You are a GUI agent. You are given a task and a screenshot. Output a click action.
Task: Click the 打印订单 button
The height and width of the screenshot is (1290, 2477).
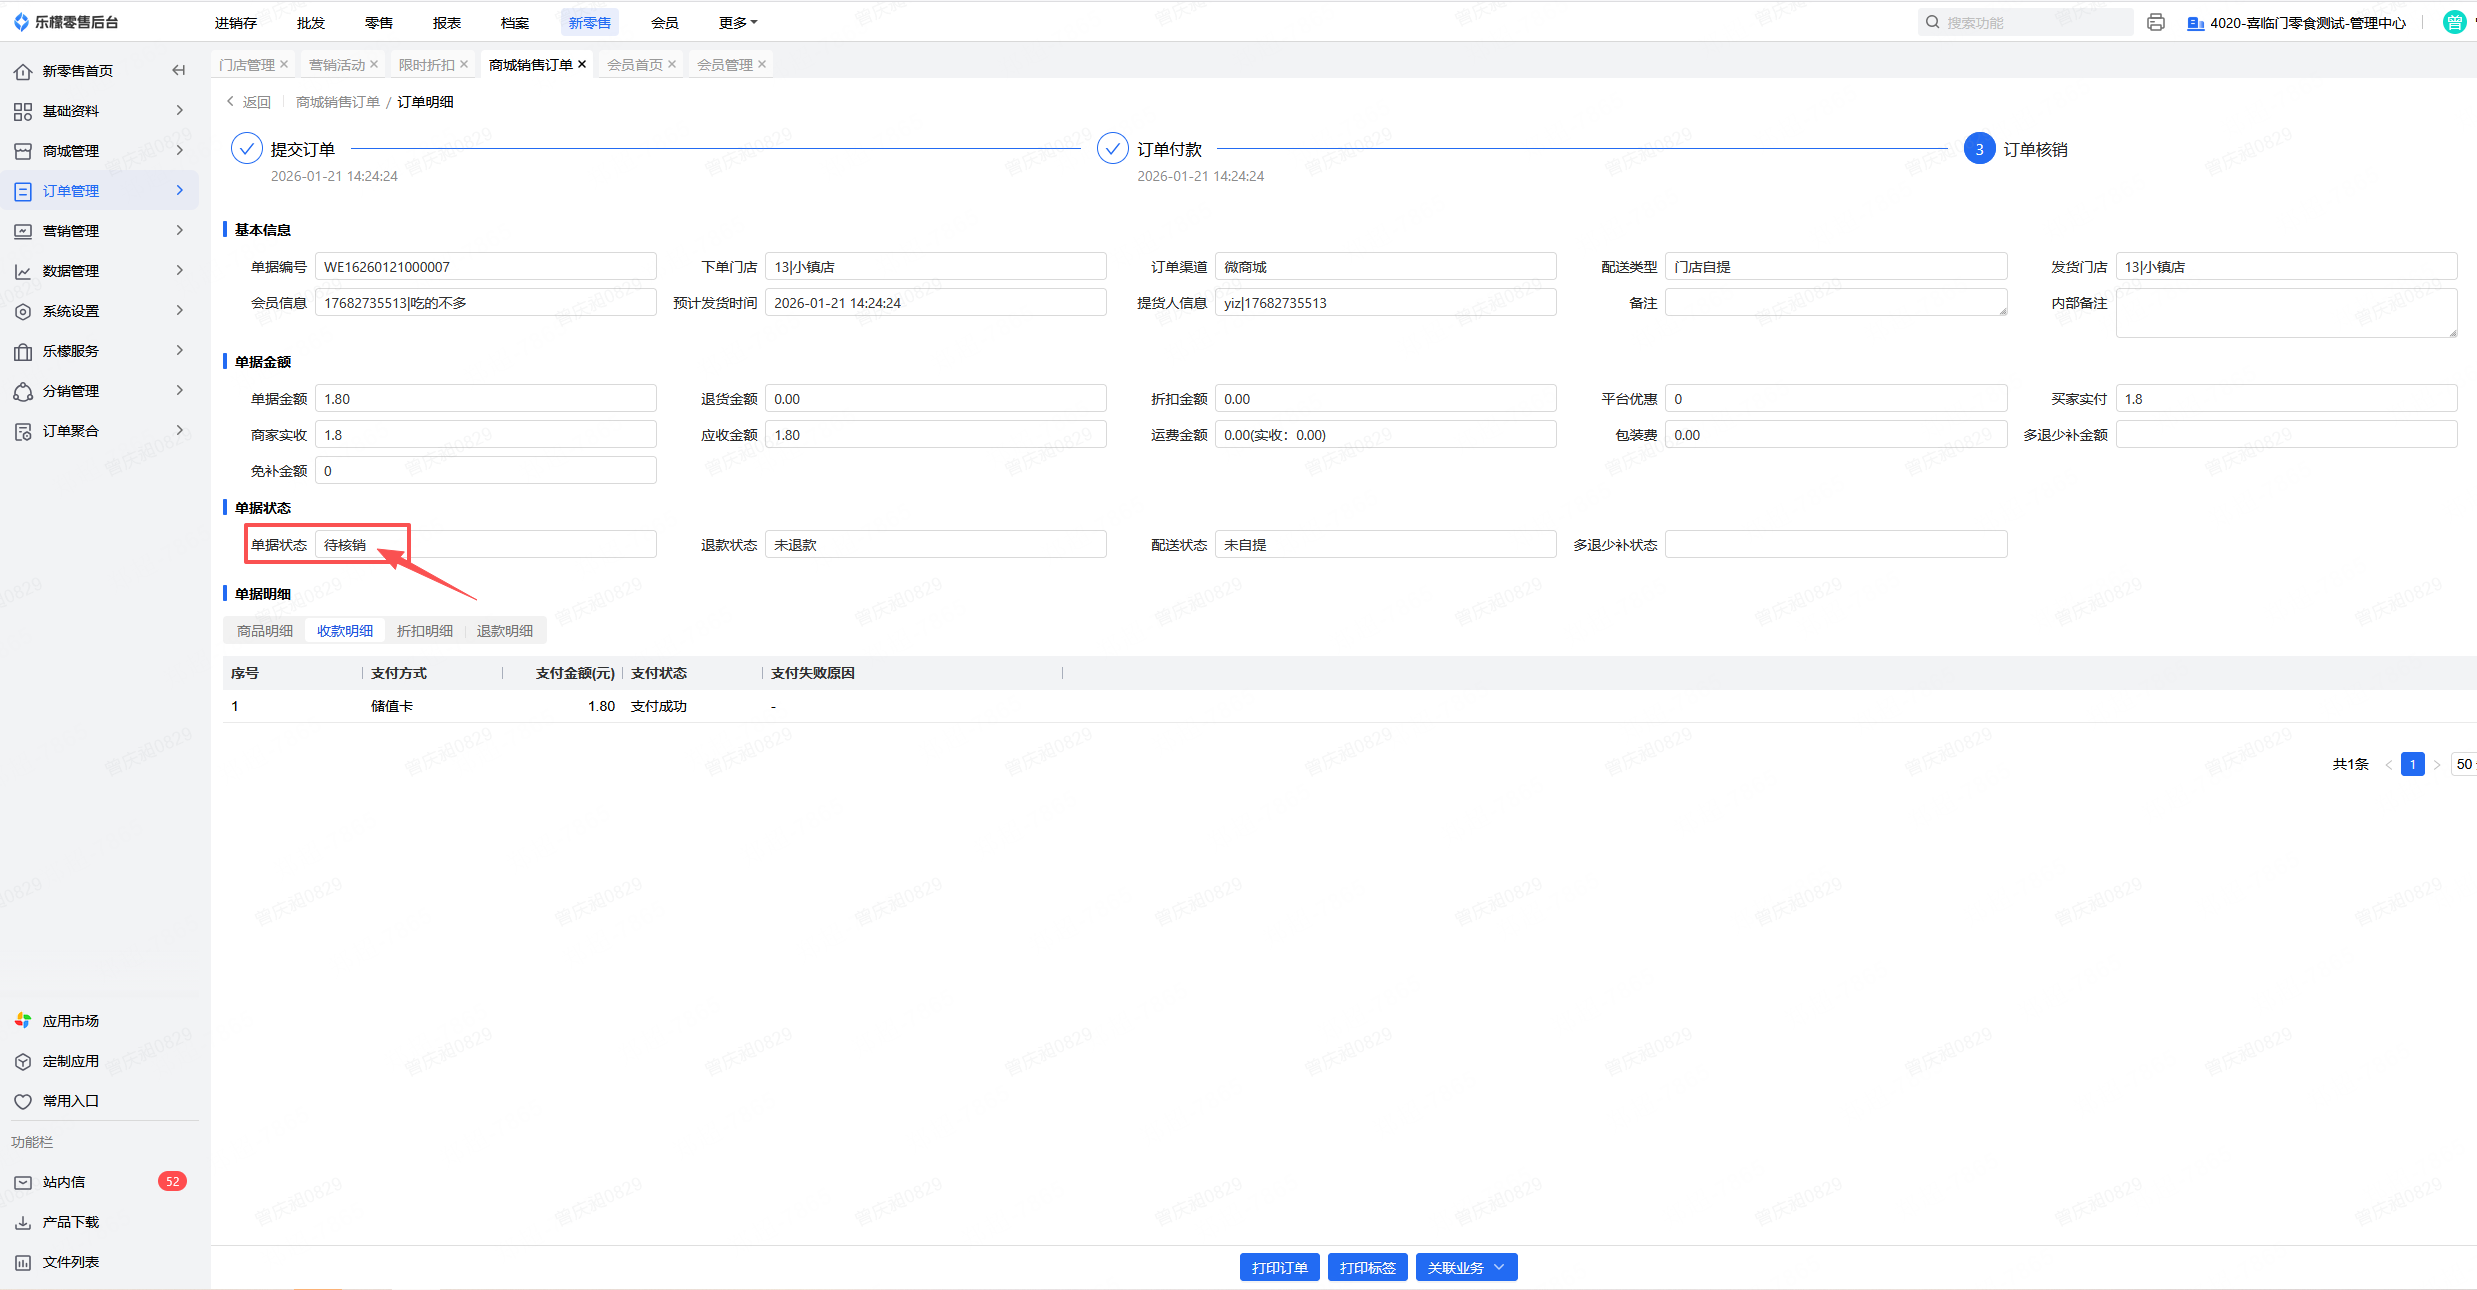tap(1279, 1267)
